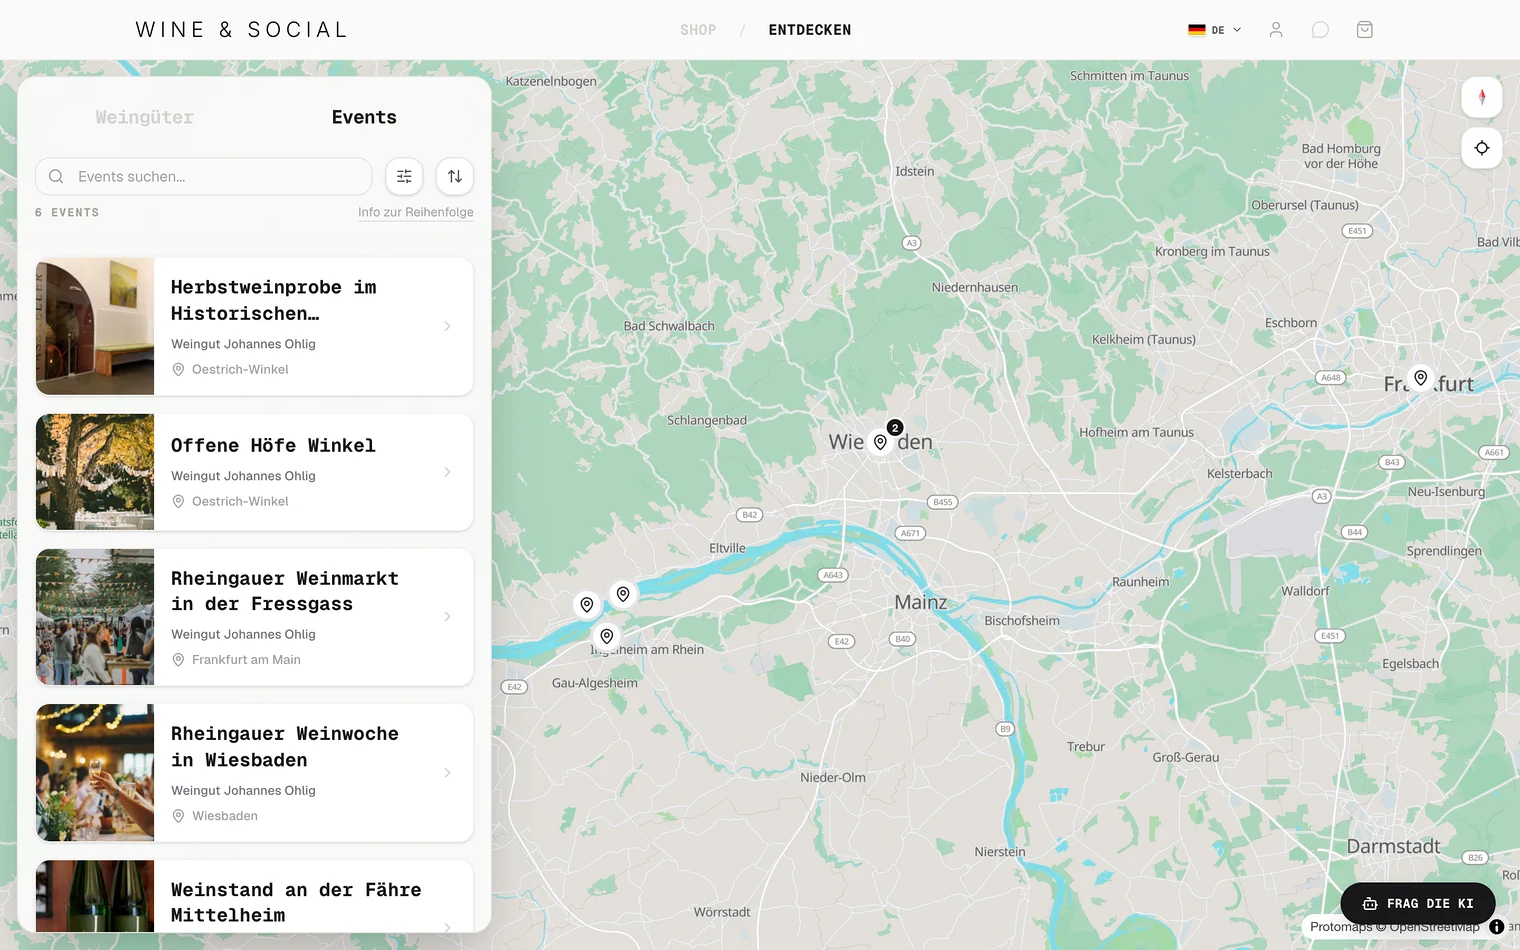Screen dimensions: 1520x950
Task: Click Wiesbaden location under Weinwoche
Action: coord(225,816)
